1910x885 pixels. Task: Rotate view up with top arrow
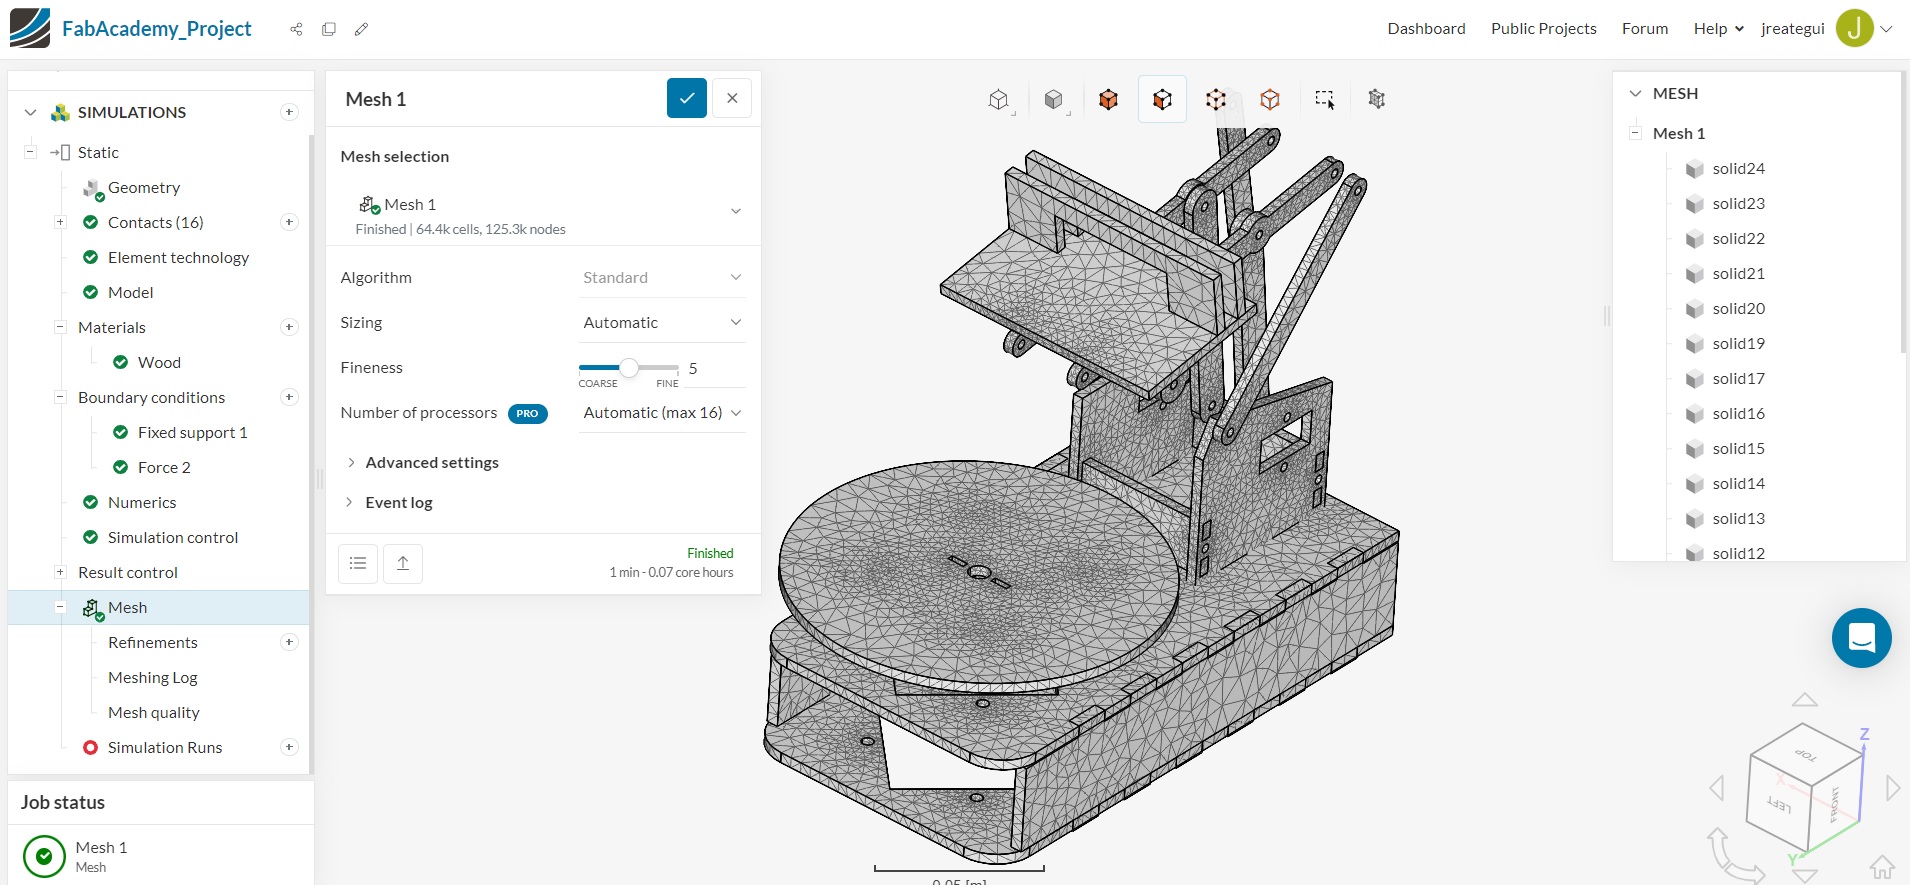[1805, 700]
